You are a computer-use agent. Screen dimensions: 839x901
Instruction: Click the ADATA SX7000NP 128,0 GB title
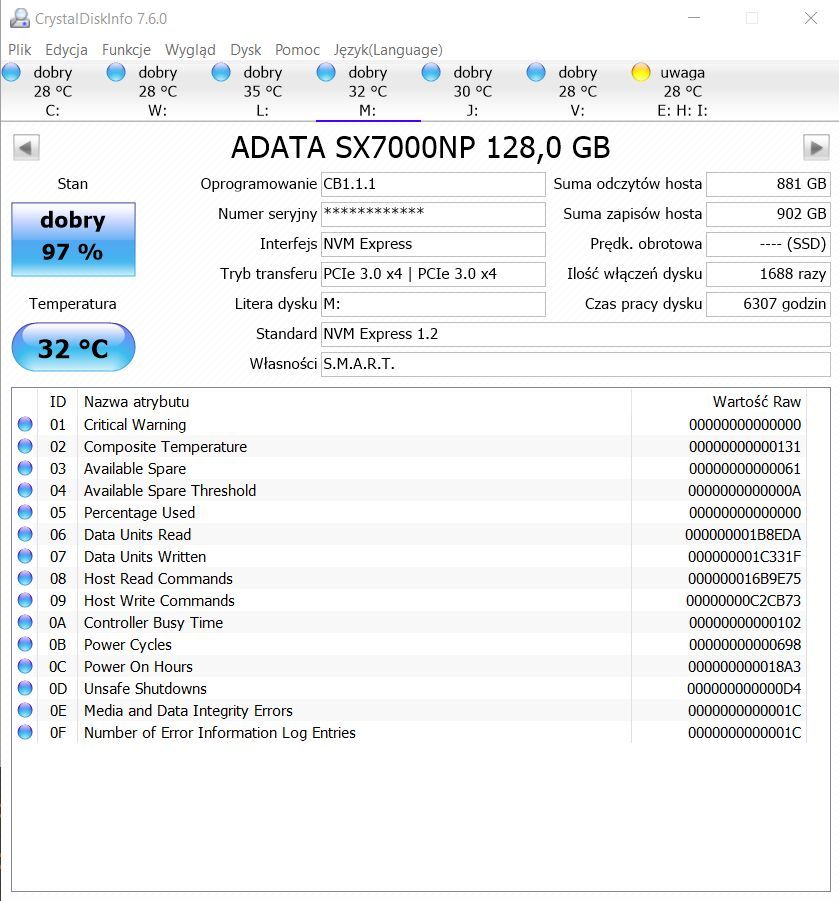pos(420,148)
